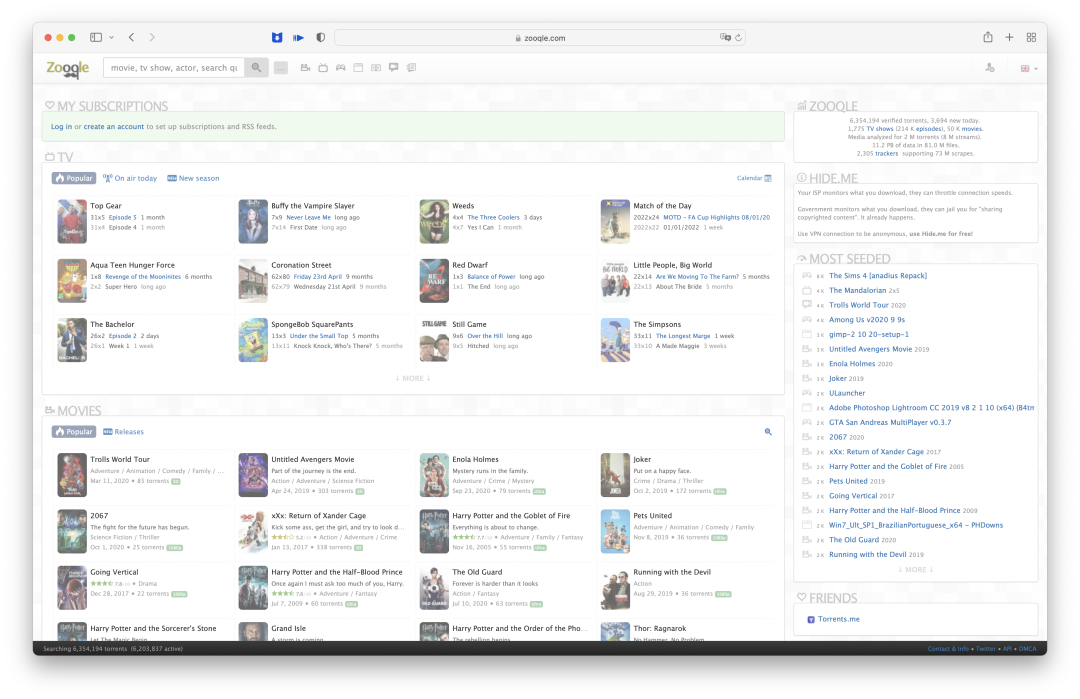Viewport: 1080px width, 699px height.
Task: Click the Zoogle logo
Action: pos(68,68)
